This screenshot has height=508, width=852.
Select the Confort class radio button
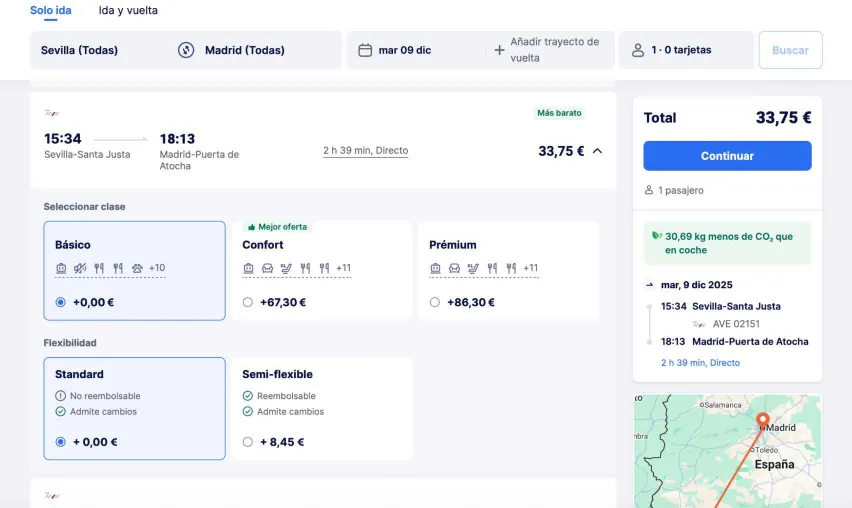point(248,302)
